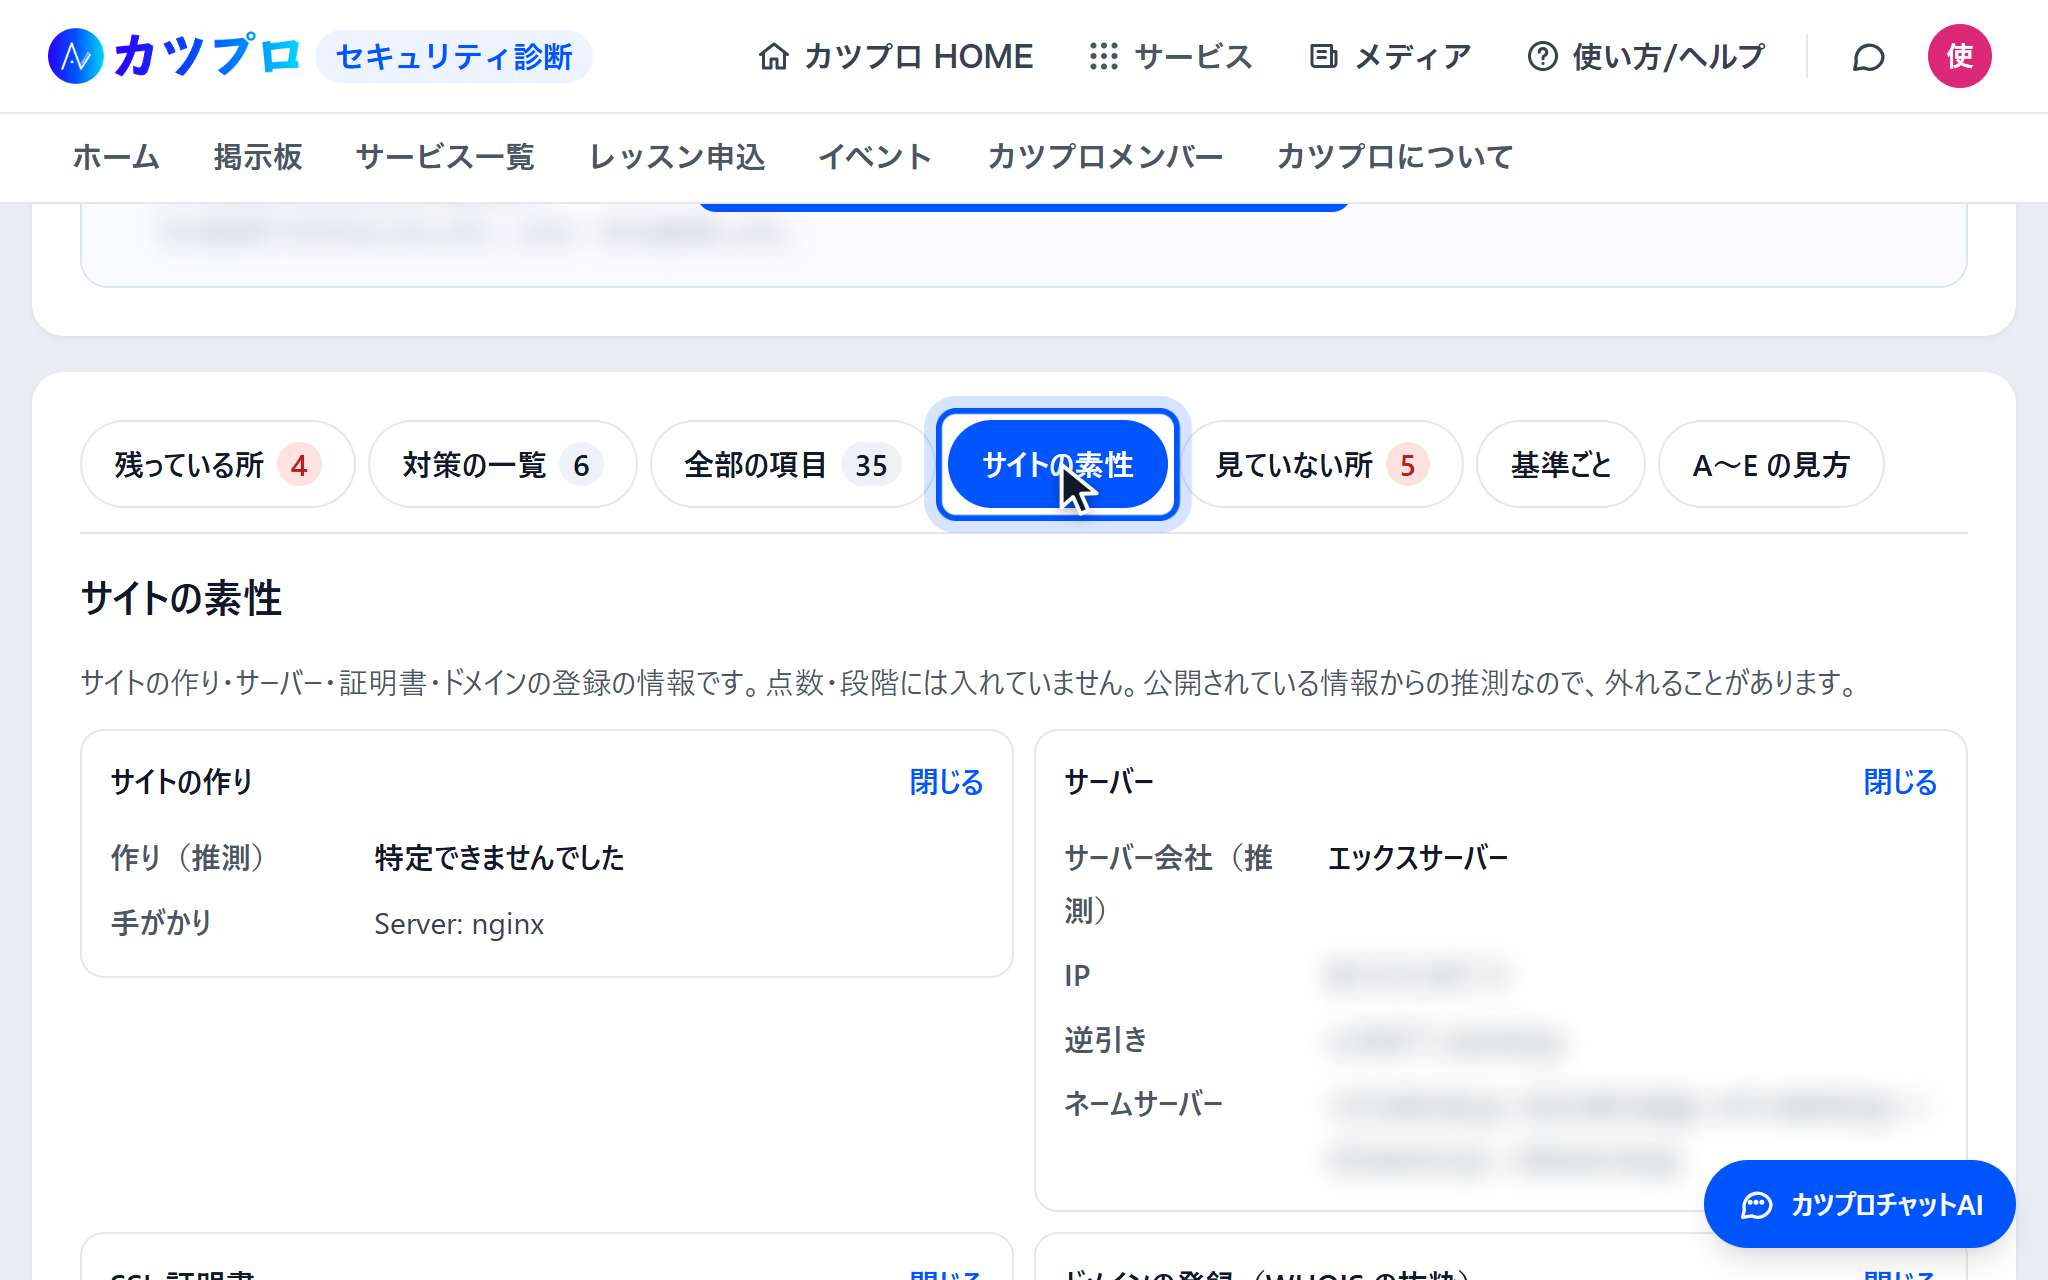
Task: Click 特定できませんでした value
Action: click(x=499, y=858)
